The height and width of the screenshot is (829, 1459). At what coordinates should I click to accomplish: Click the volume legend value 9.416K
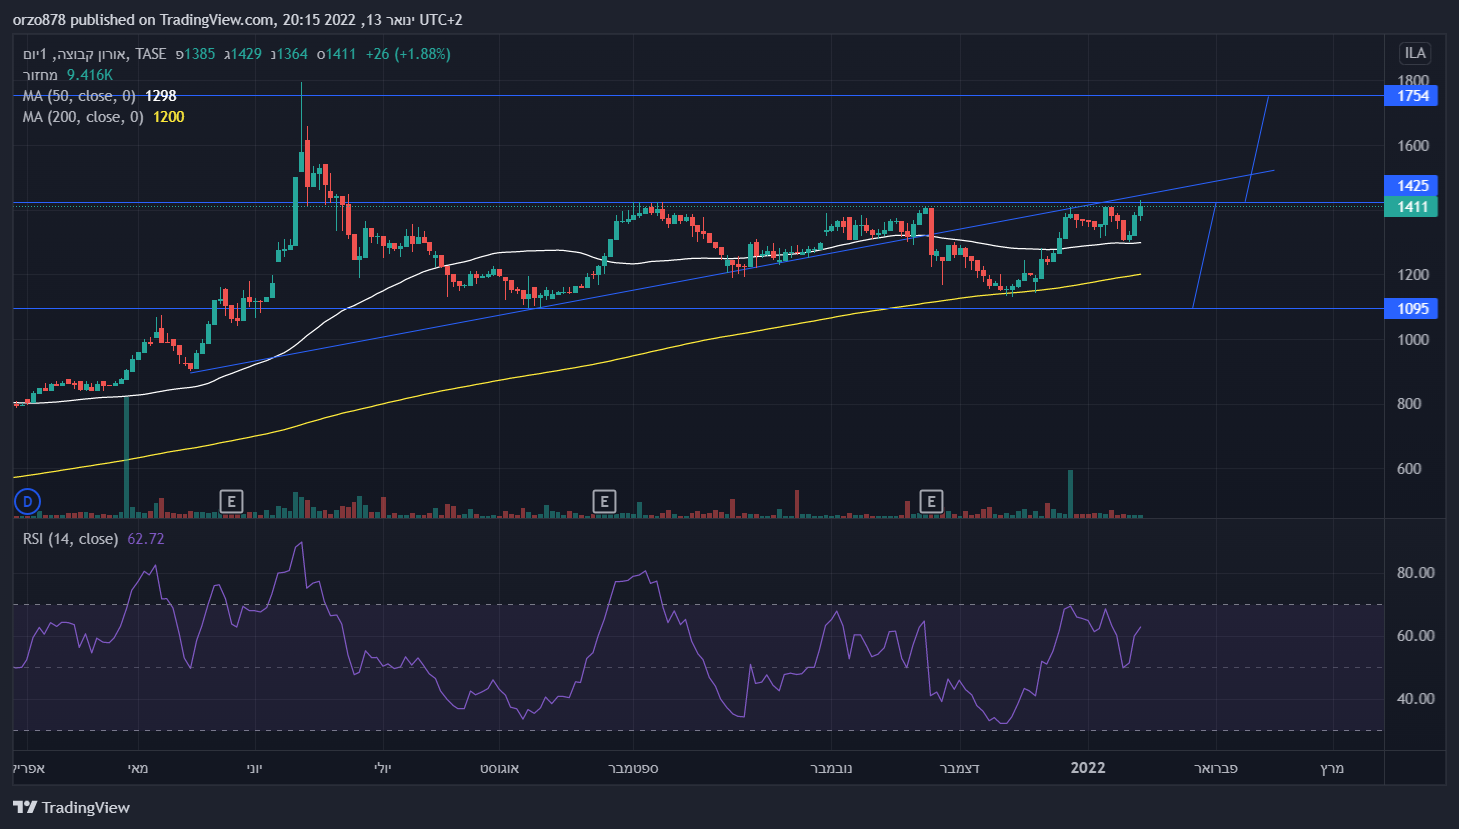coord(90,75)
